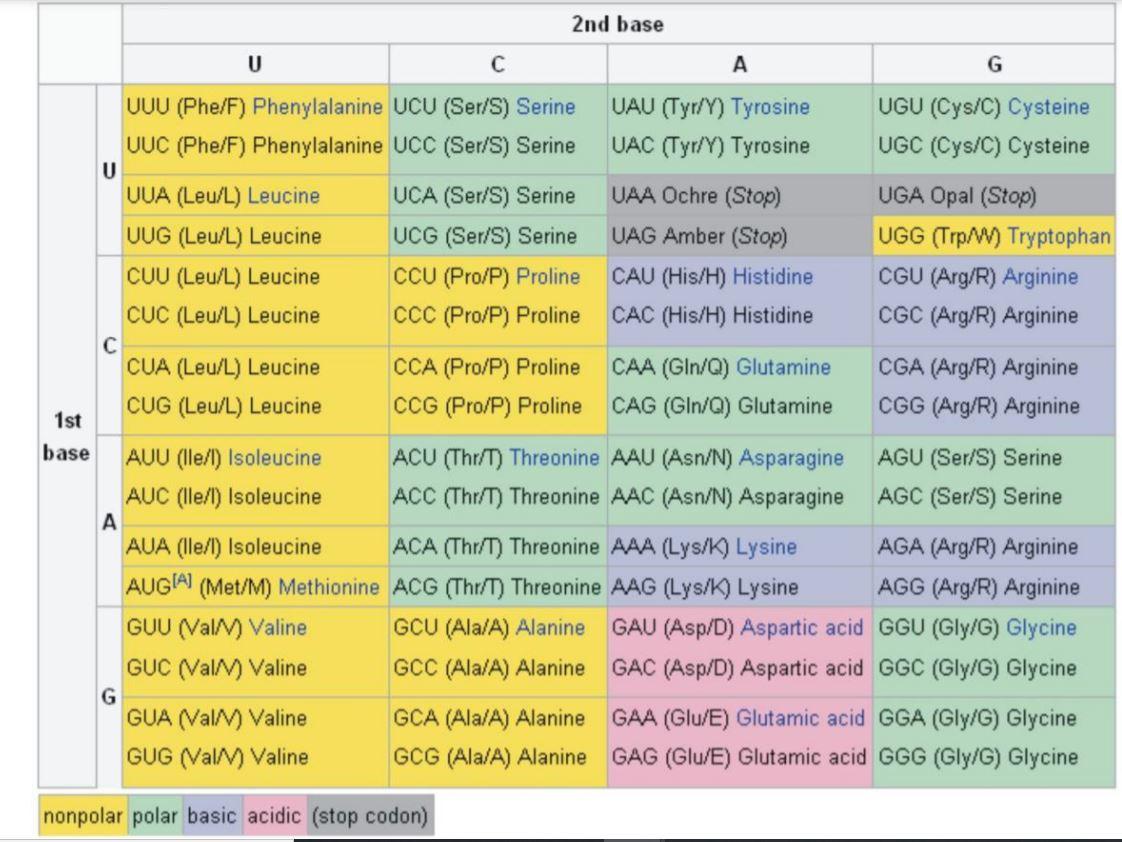The image size is (1122, 842).
Task: Click the Asparagine link next to AAU
Action: (x=791, y=458)
